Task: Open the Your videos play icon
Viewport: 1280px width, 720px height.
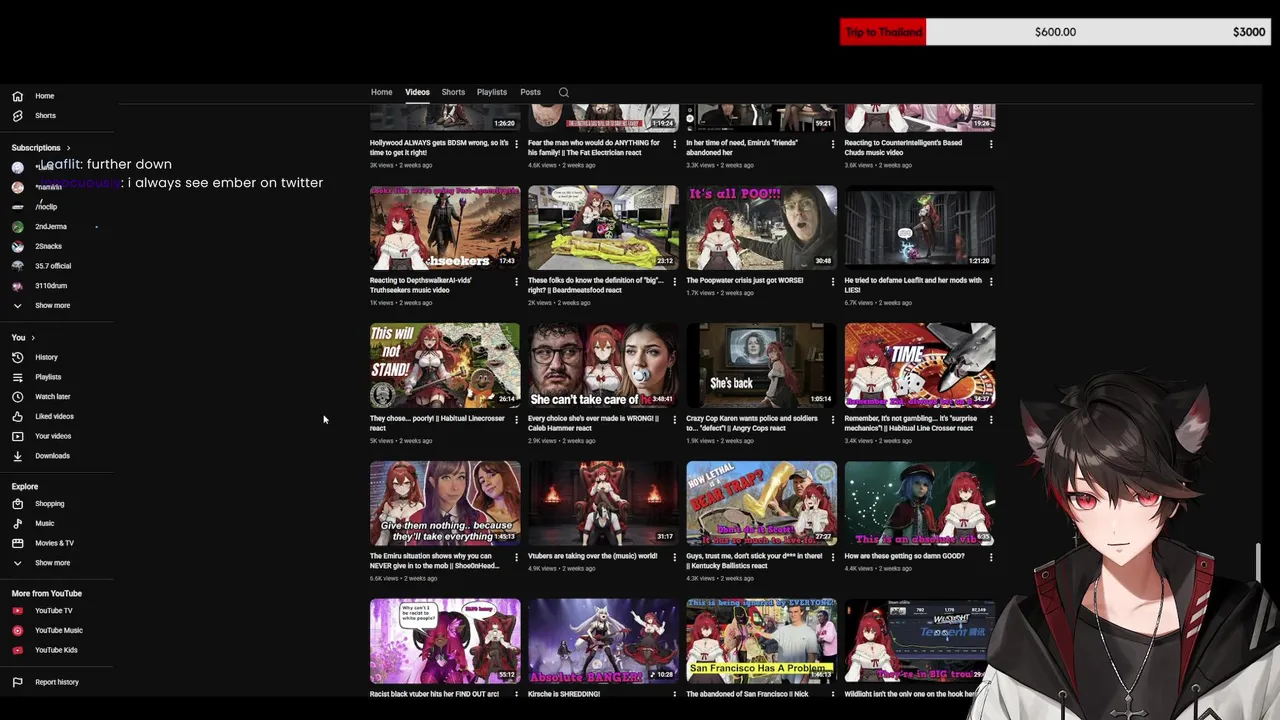Action: (17, 436)
